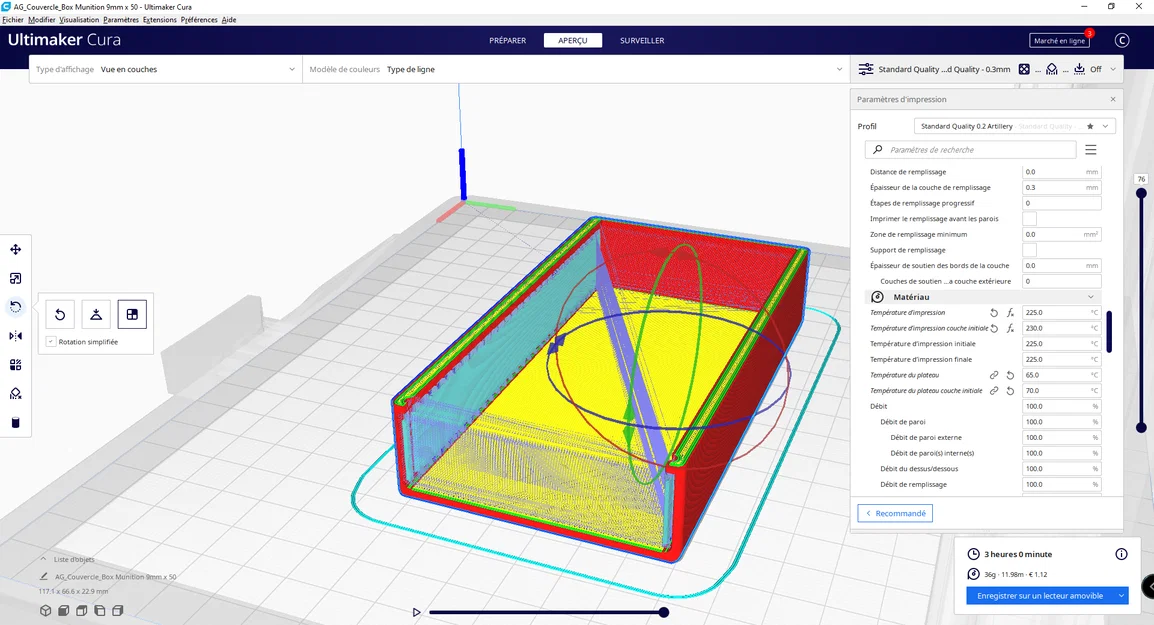Select the Rotate tool in left toolbar

[x=15, y=307]
